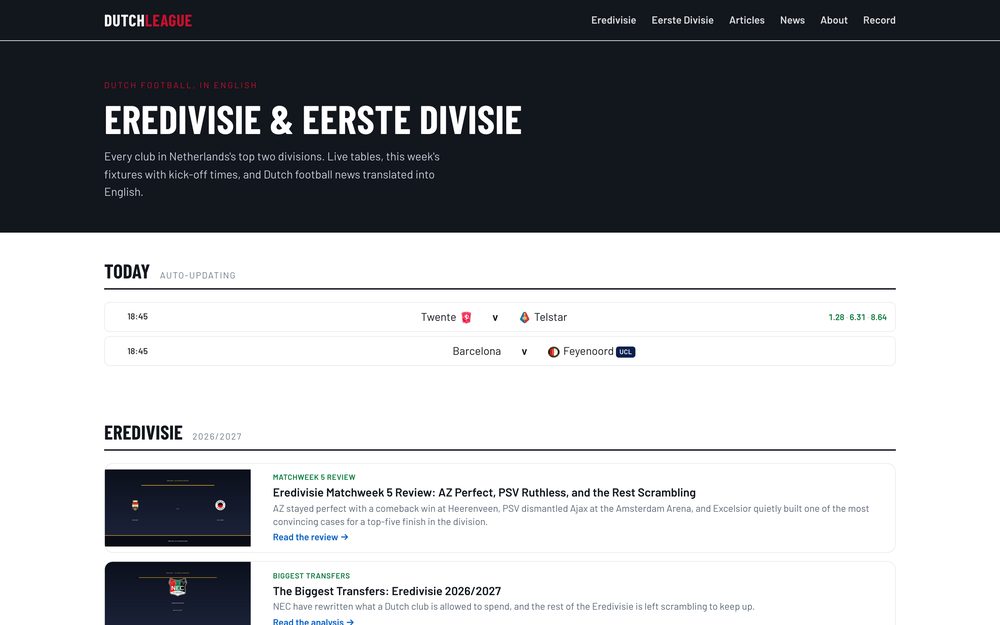Open the Matchweek 5 Review article thumbnail
Image resolution: width=1000 pixels, height=625 pixels.
point(177,508)
